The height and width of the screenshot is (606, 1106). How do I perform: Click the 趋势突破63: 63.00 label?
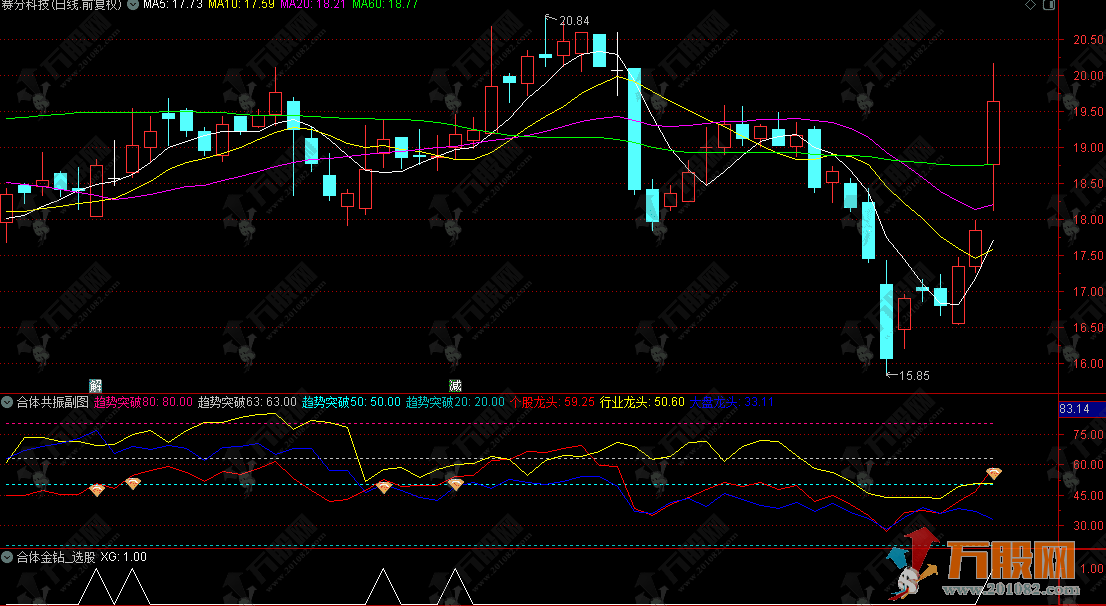pyautogui.click(x=248, y=402)
